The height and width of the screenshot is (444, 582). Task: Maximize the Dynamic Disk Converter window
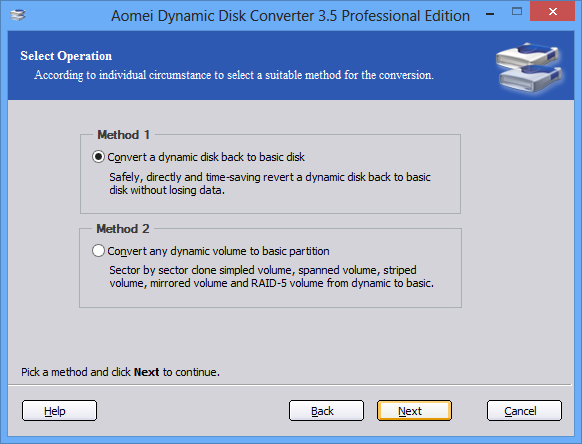[x=517, y=12]
